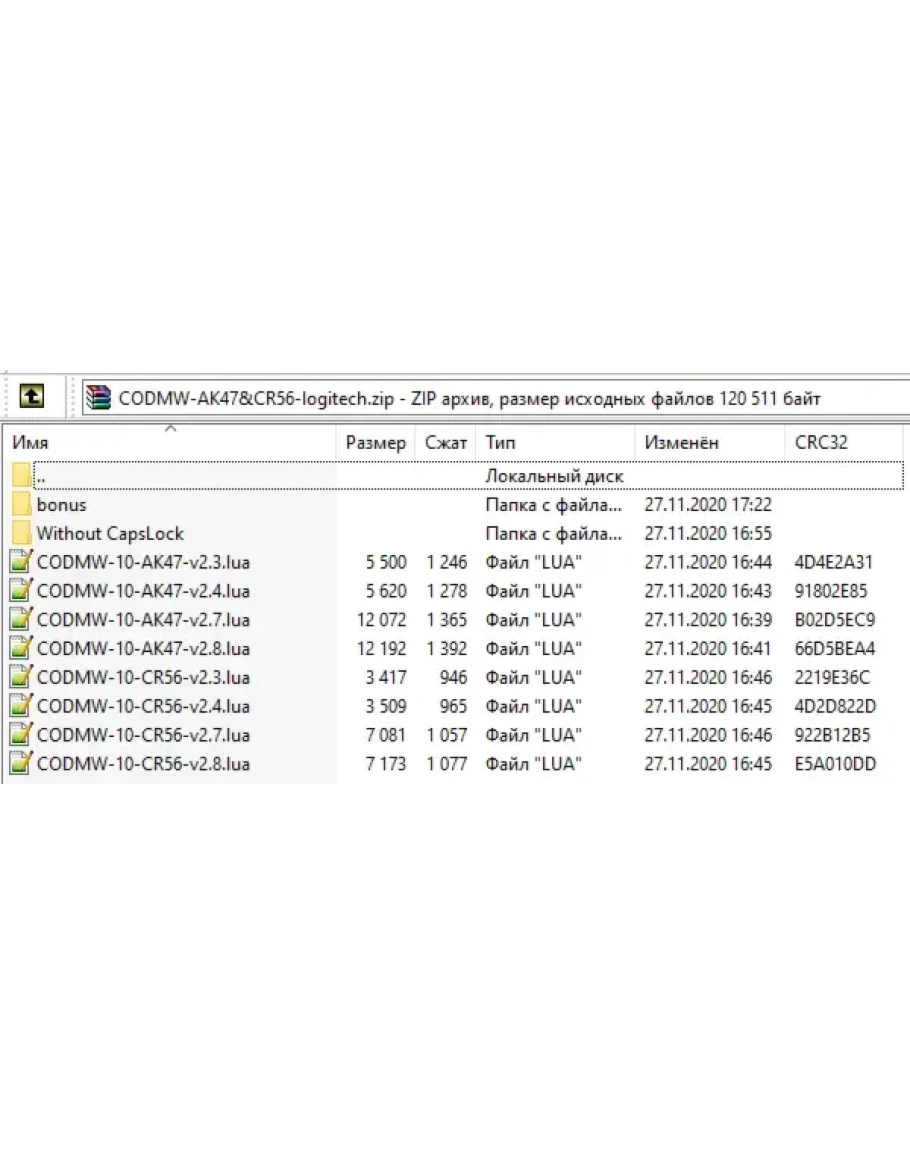The height and width of the screenshot is (1155, 910).
Task: Click the CODMW-10-CR56-v2.8.lua file icon
Action: (x=21, y=765)
